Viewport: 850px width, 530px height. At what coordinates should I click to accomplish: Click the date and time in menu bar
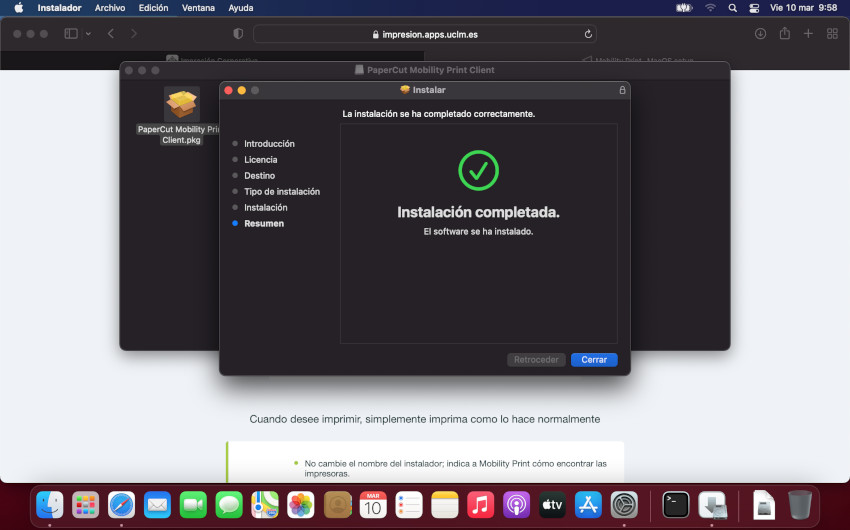(803, 8)
